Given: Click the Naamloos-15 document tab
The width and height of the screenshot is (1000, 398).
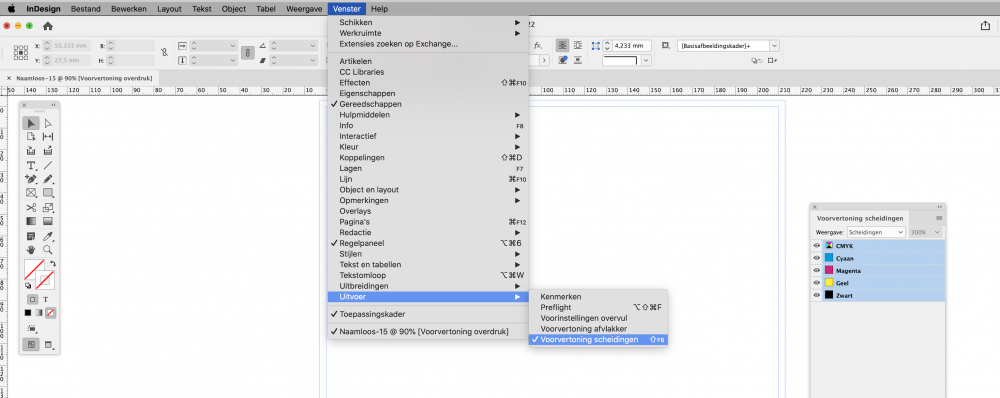Looking at the screenshot, I should click(x=84, y=77).
